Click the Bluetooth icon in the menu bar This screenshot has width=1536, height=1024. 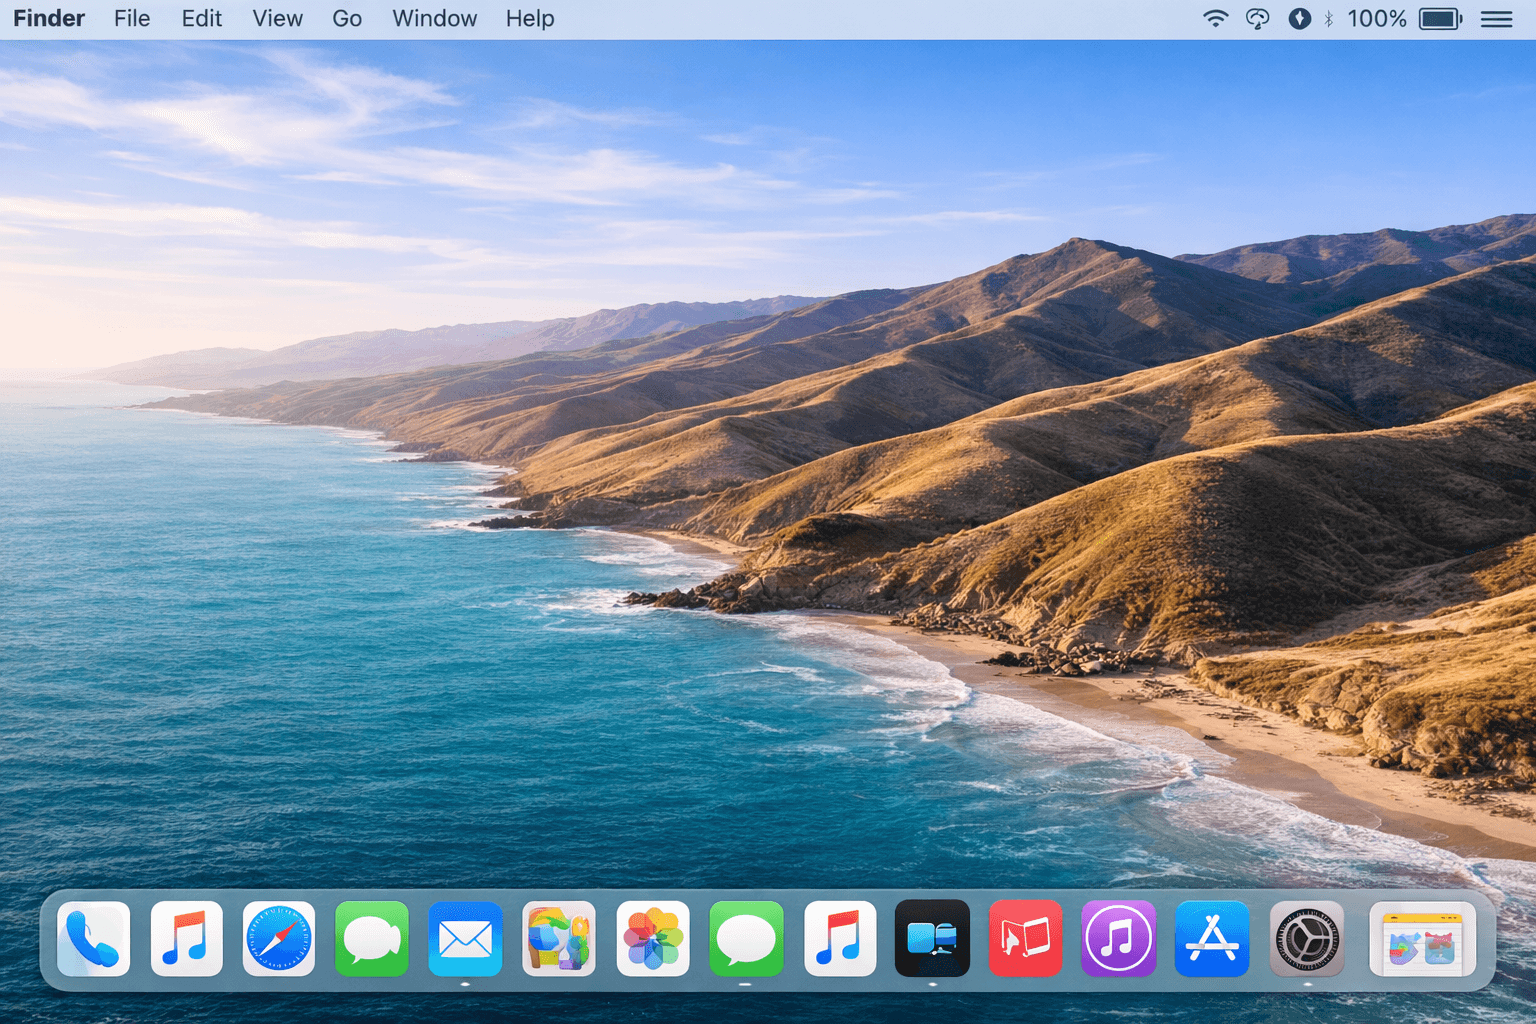[1329, 18]
